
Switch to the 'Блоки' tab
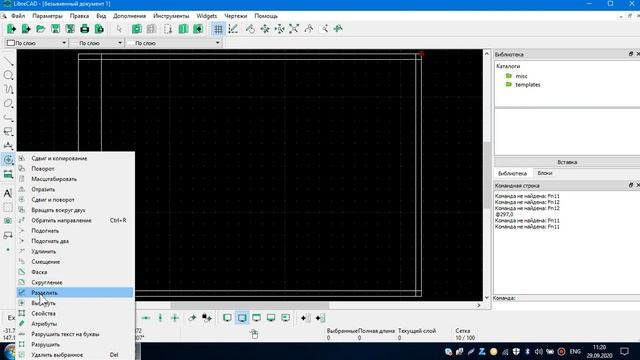545,173
